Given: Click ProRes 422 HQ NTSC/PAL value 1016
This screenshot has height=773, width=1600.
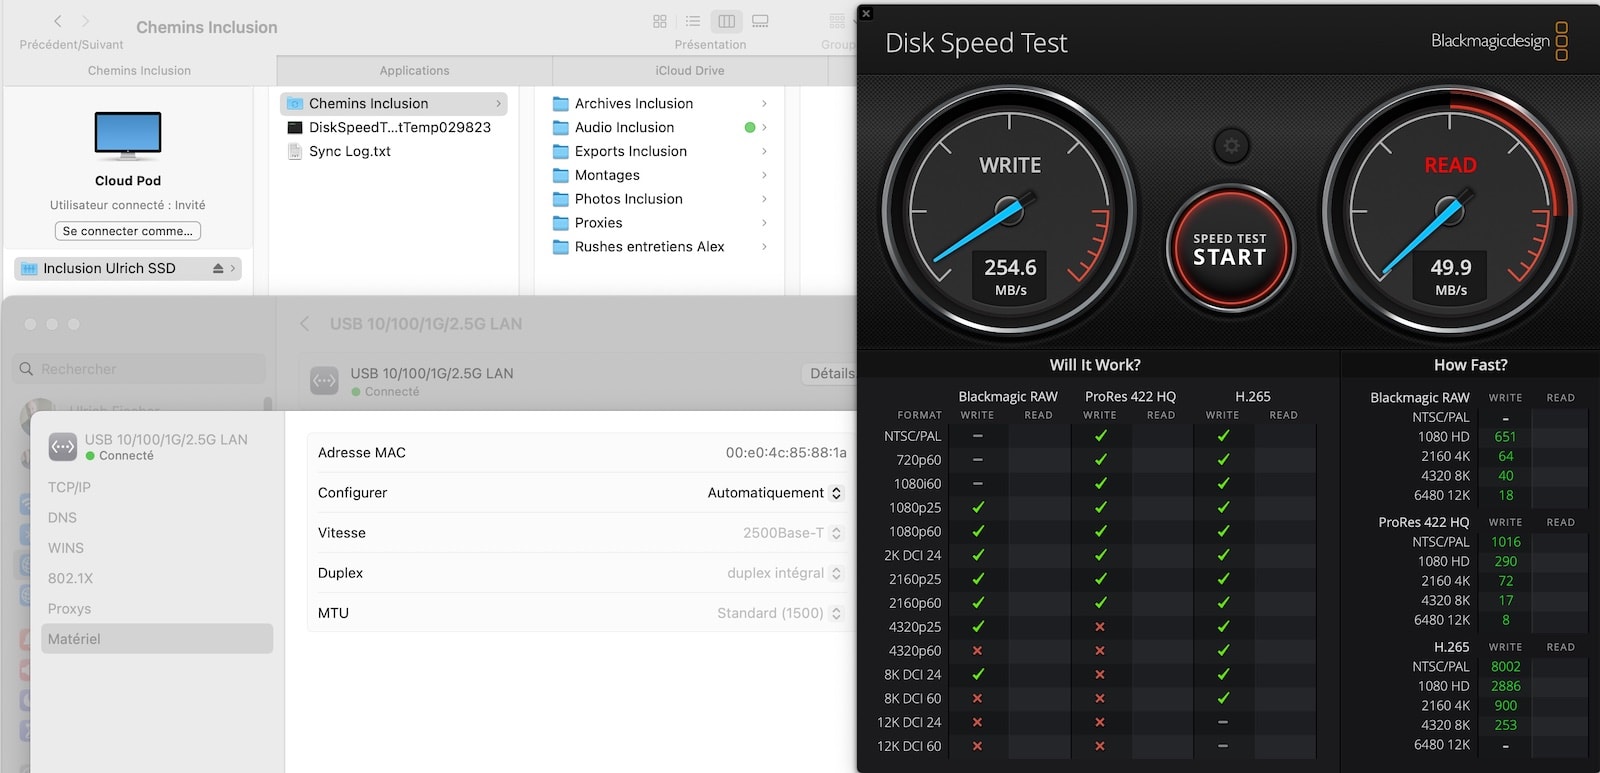Looking at the screenshot, I should pyautogui.click(x=1505, y=542).
